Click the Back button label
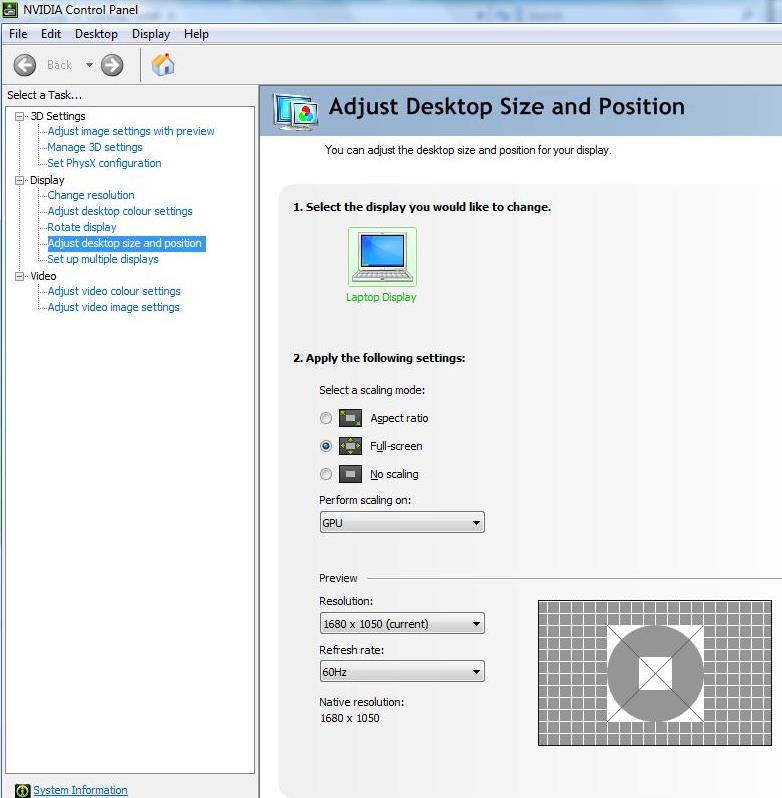 pyautogui.click(x=59, y=65)
